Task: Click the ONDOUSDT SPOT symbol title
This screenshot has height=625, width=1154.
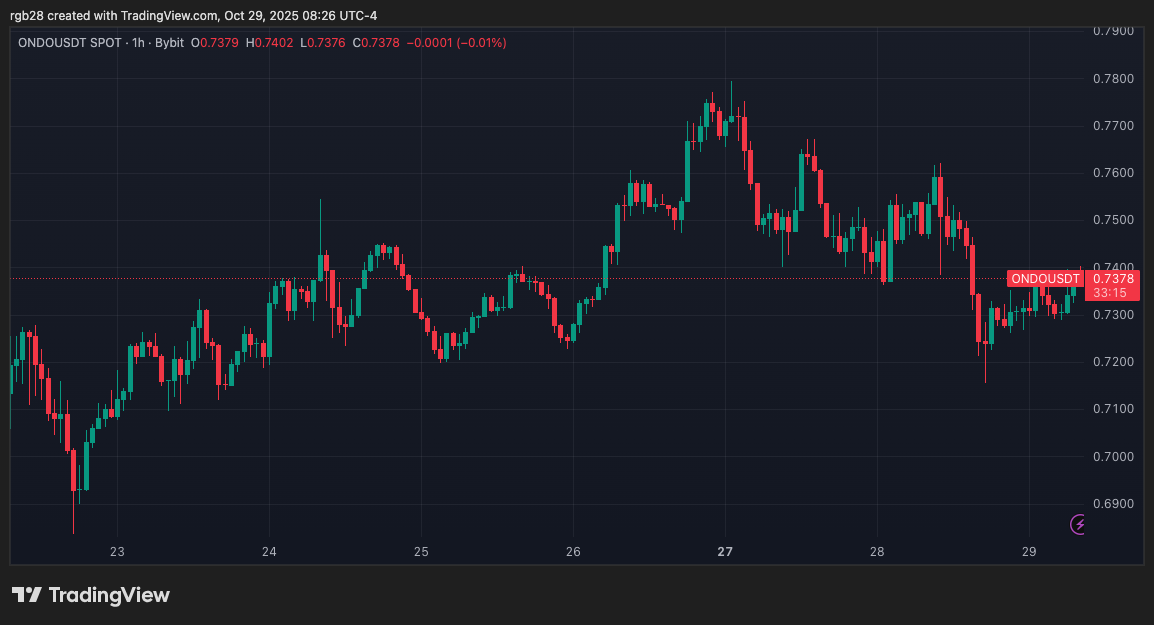Action: 69,43
